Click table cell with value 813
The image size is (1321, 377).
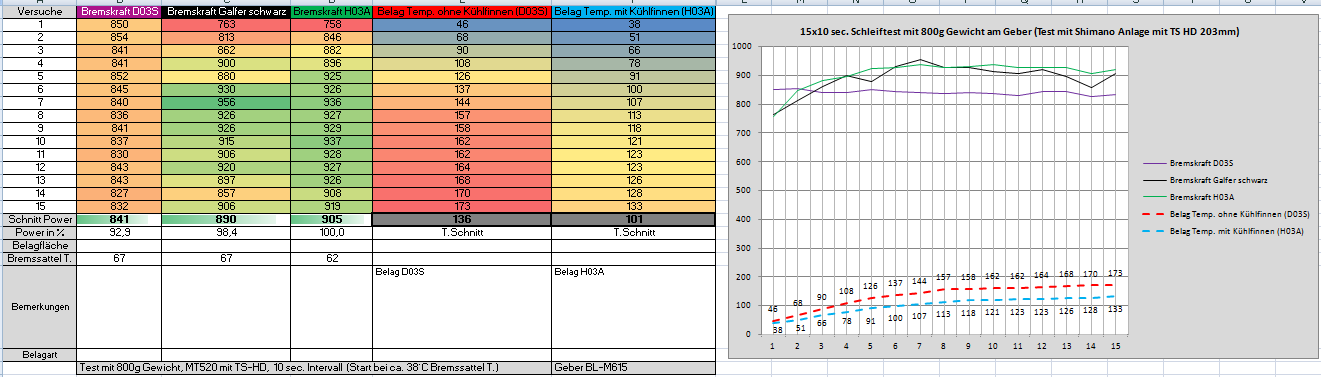225,37
